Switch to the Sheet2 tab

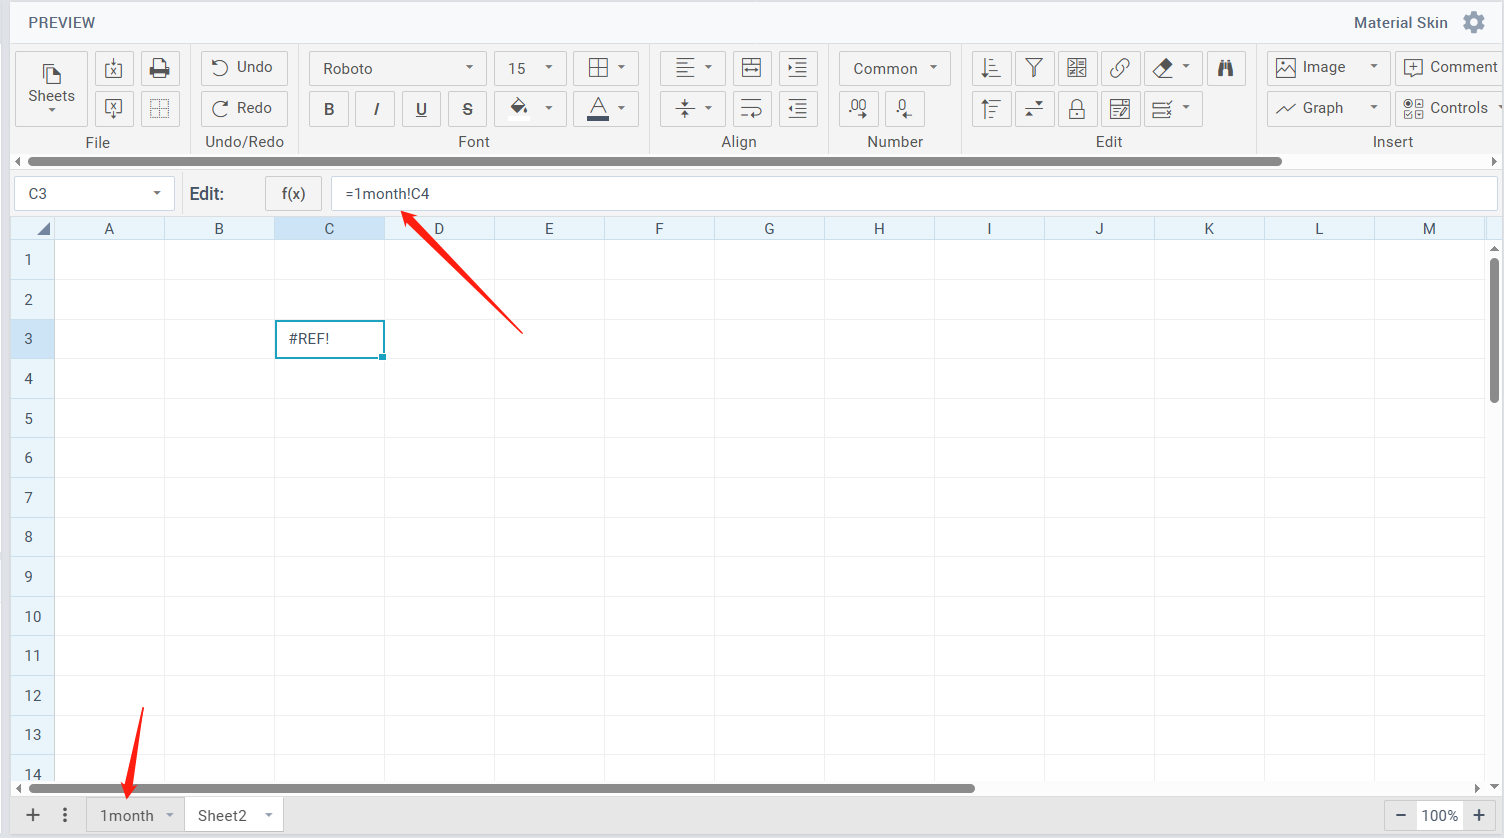[x=222, y=815]
